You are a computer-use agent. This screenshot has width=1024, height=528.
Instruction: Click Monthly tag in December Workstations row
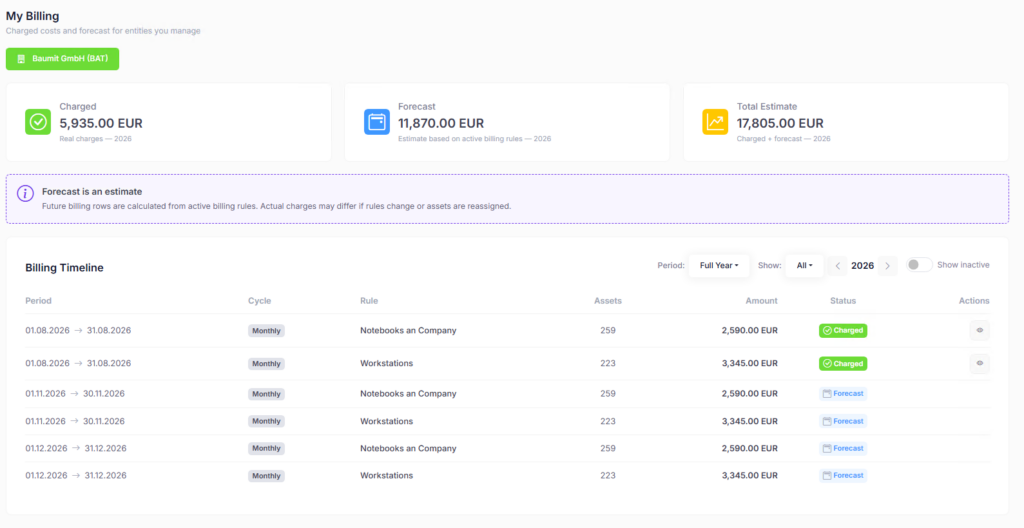[x=266, y=476]
